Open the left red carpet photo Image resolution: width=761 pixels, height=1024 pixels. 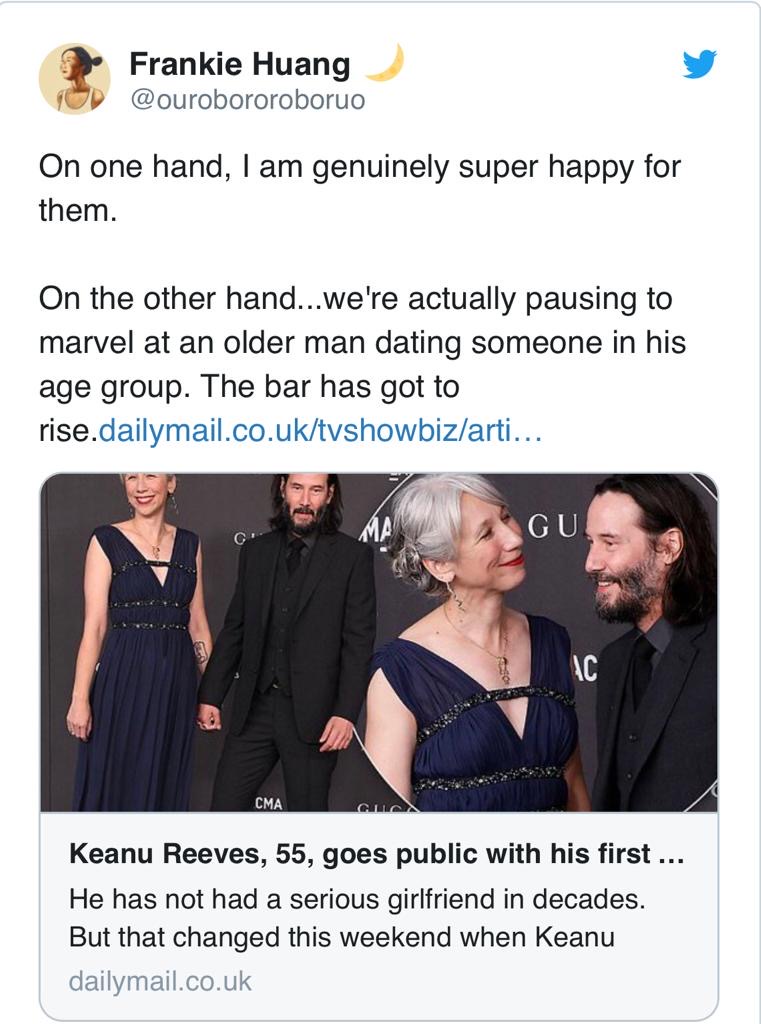209,642
